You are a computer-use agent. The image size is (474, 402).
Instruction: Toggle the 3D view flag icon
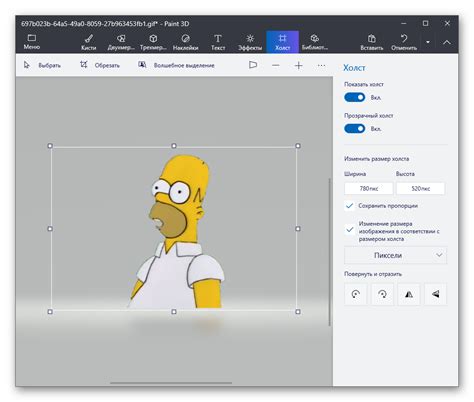253,65
